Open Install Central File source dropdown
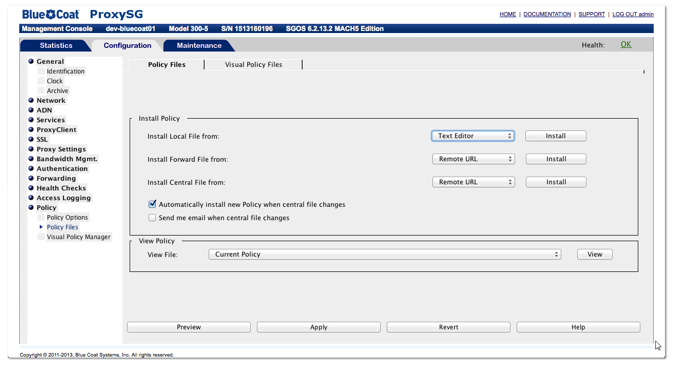Image resolution: width=675 pixels, height=366 pixels. (x=473, y=182)
